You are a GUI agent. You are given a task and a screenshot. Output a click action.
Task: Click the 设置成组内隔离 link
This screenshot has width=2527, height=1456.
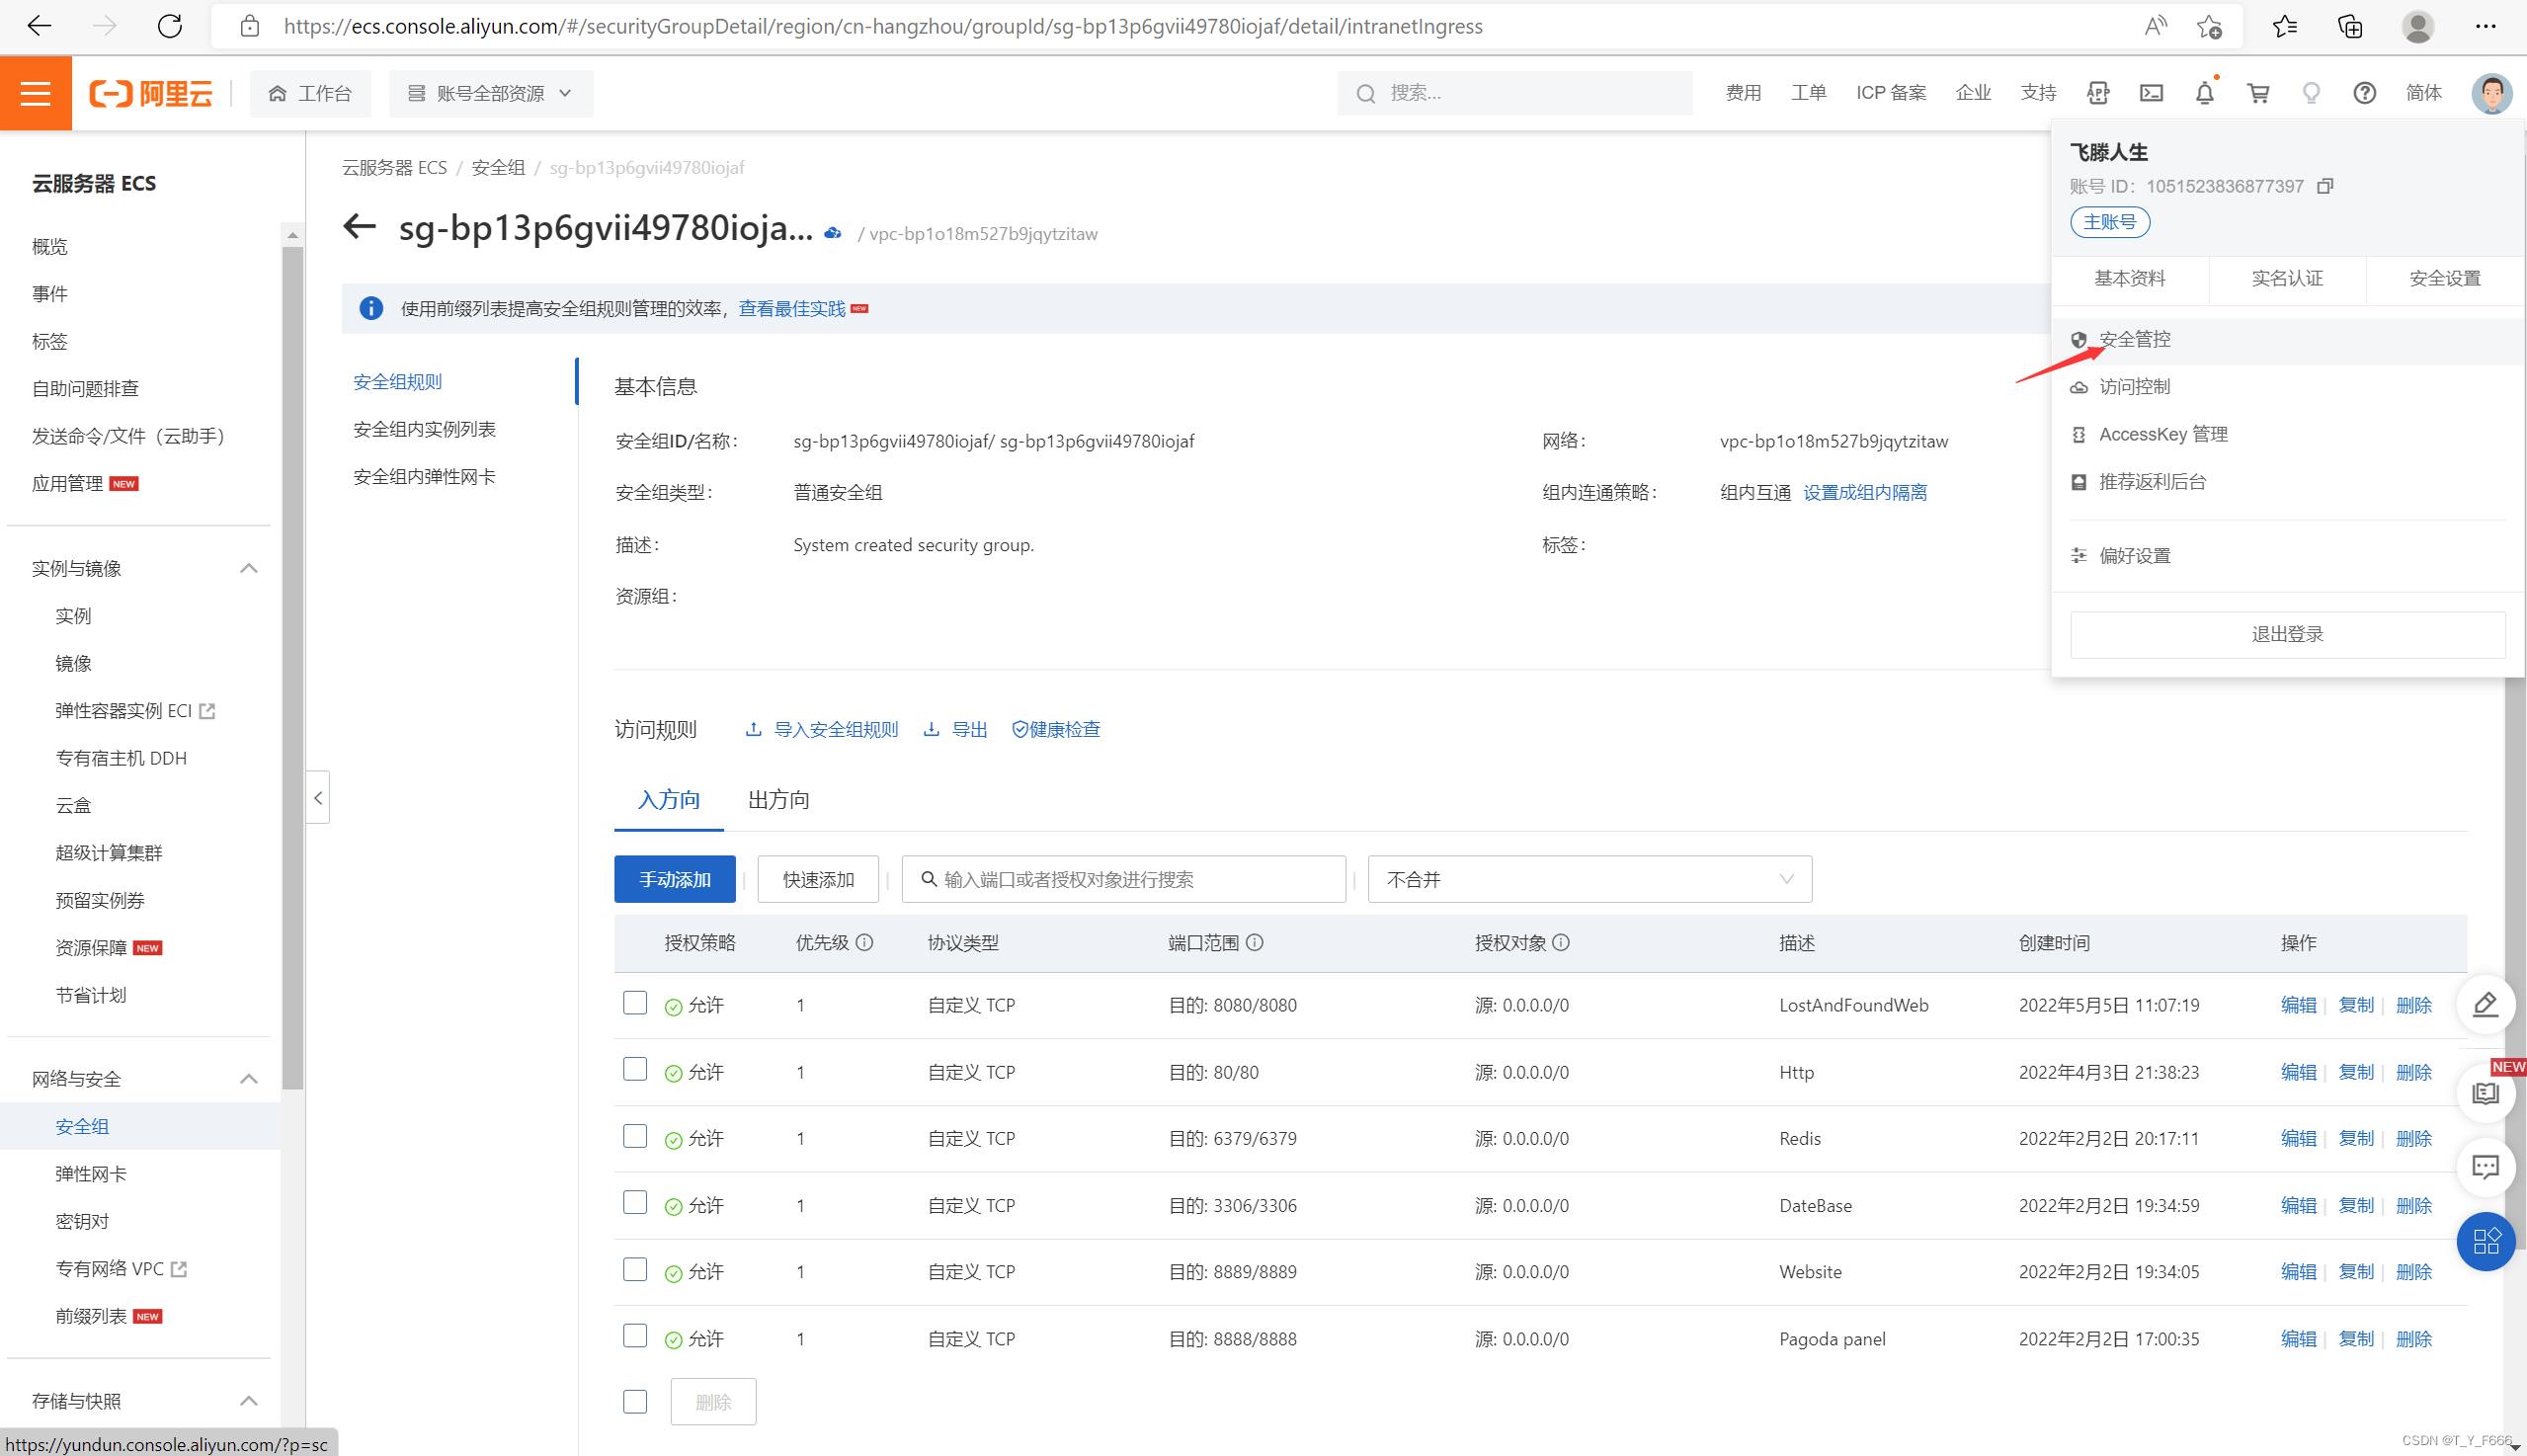coord(1865,492)
